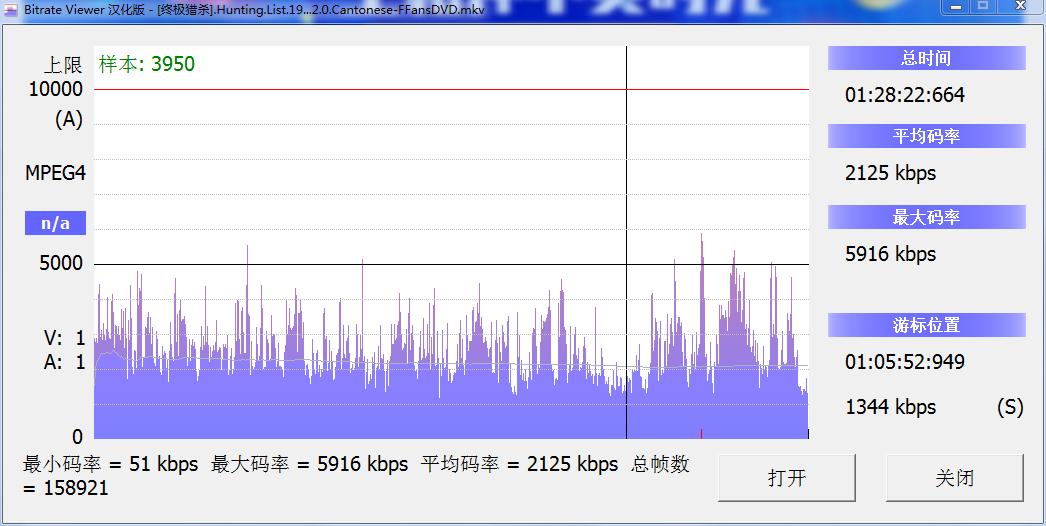Viewport: 1046px width, 526px height.
Task: Toggle the (A) mode label below 10000
Action: point(69,120)
